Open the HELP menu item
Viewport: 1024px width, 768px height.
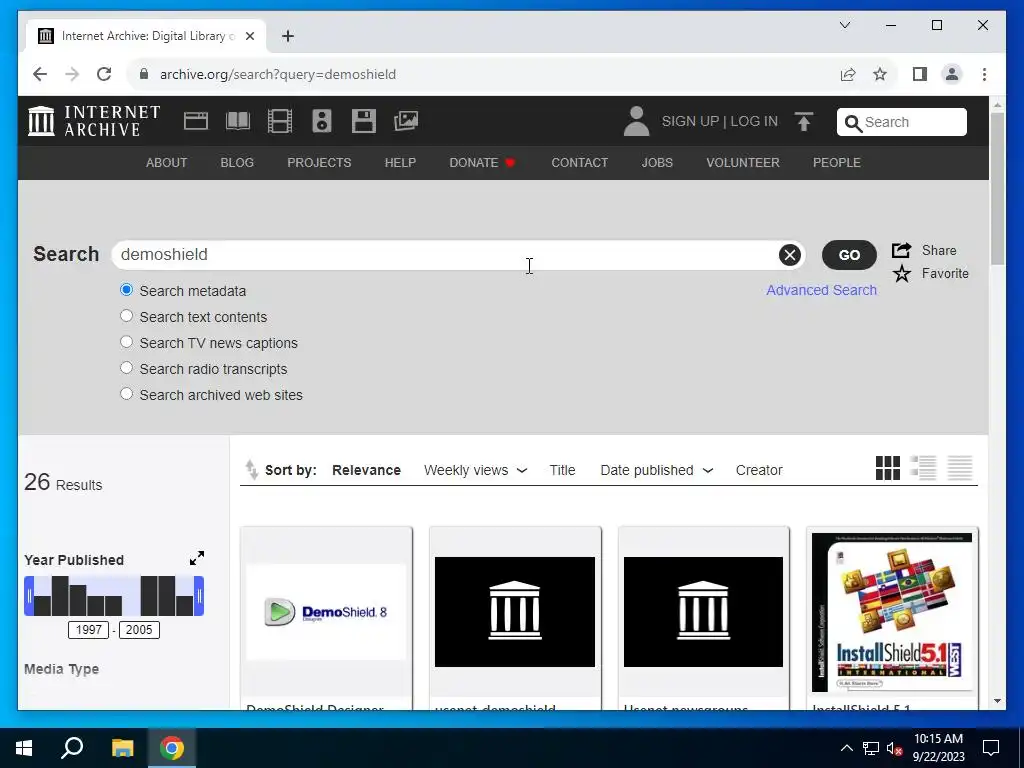[x=400, y=163]
